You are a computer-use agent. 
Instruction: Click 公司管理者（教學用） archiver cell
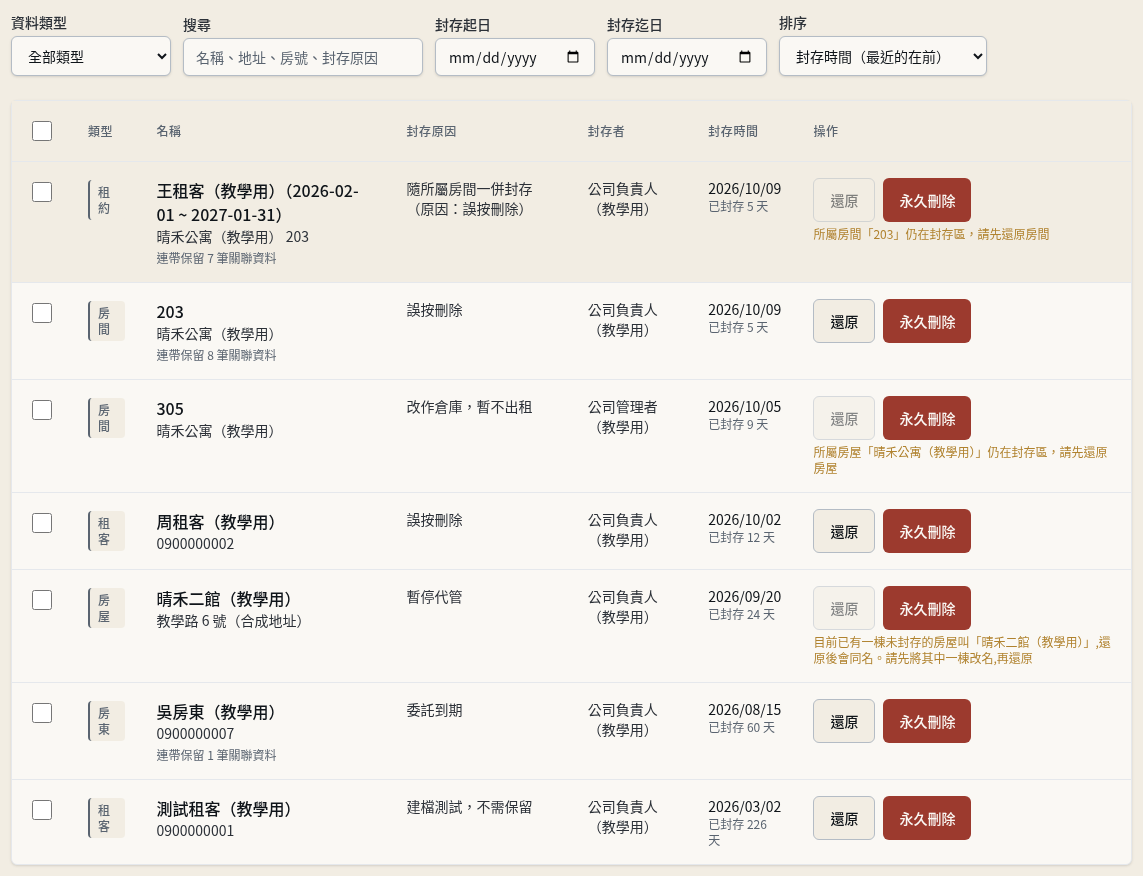pyautogui.click(x=623, y=418)
